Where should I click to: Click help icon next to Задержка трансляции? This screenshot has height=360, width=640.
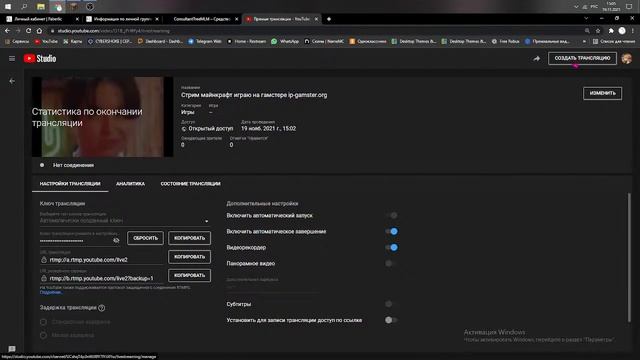tap(102, 308)
